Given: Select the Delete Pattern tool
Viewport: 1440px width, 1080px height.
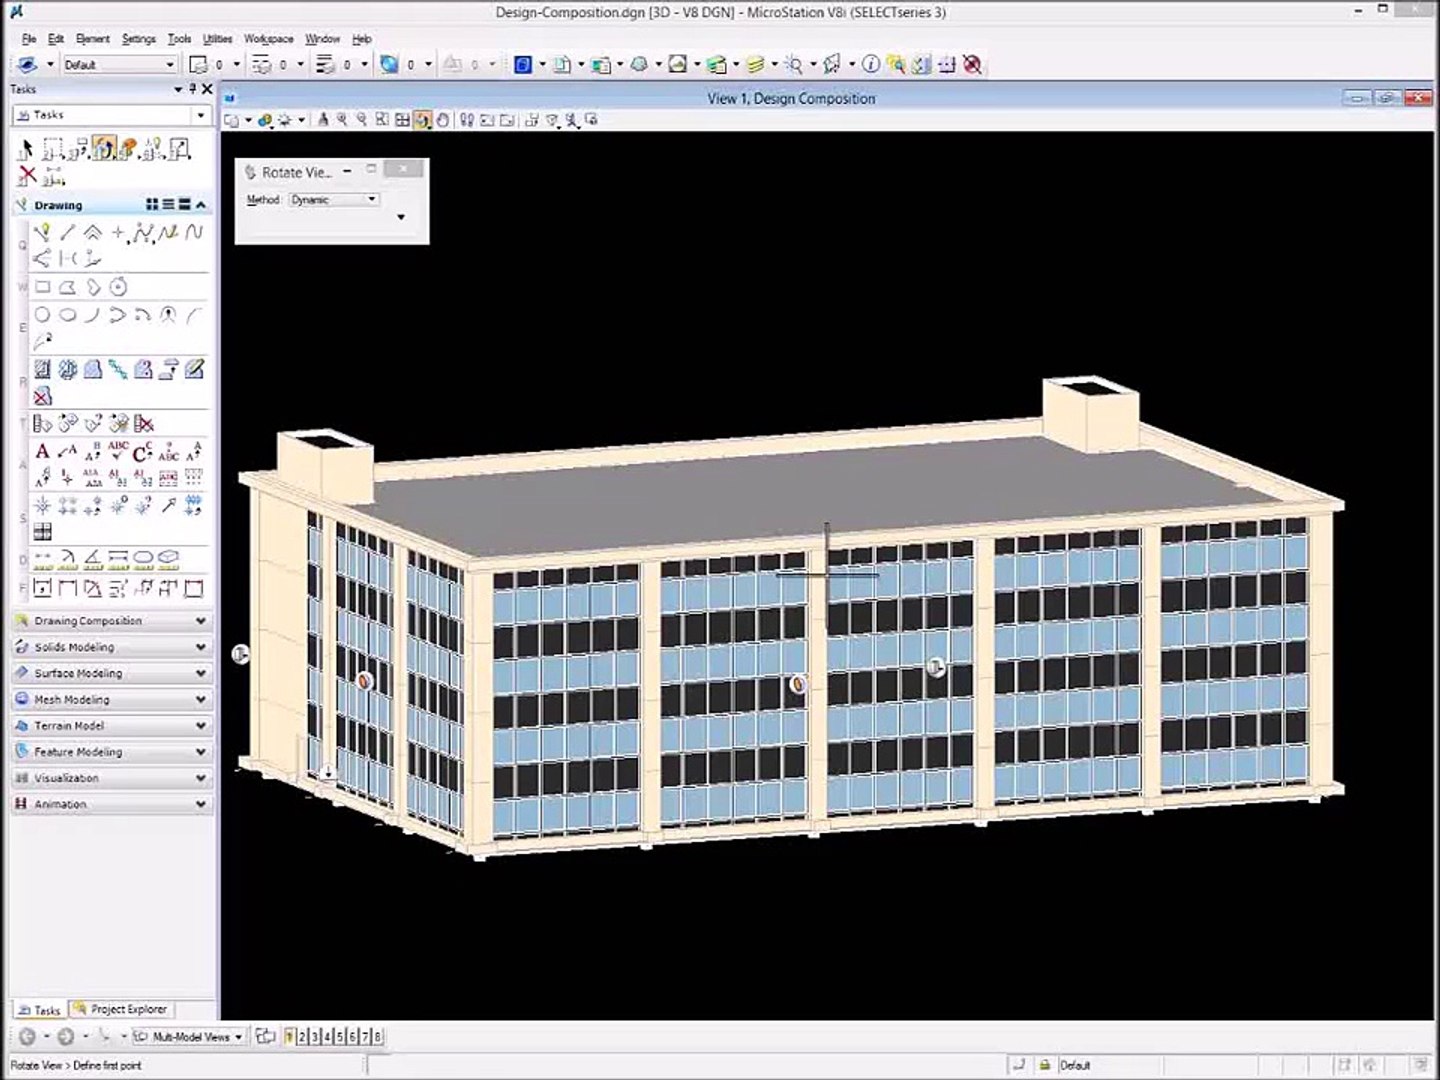Looking at the screenshot, I should click(x=42, y=396).
